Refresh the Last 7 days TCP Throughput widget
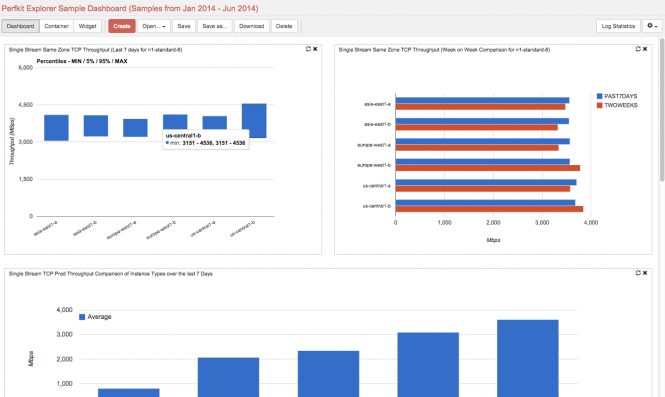665x397 pixels. tap(308, 49)
